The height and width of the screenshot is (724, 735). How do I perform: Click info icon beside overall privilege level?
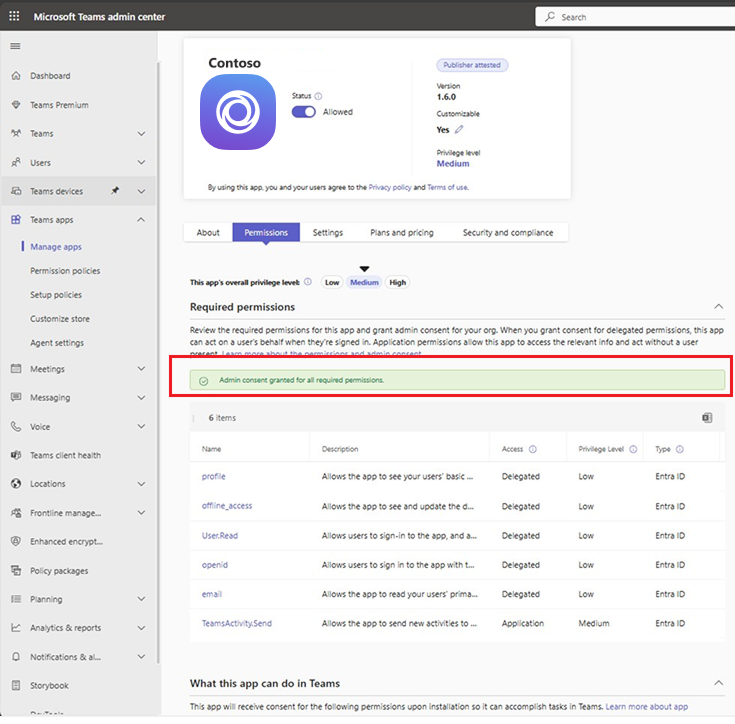(308, 282)
